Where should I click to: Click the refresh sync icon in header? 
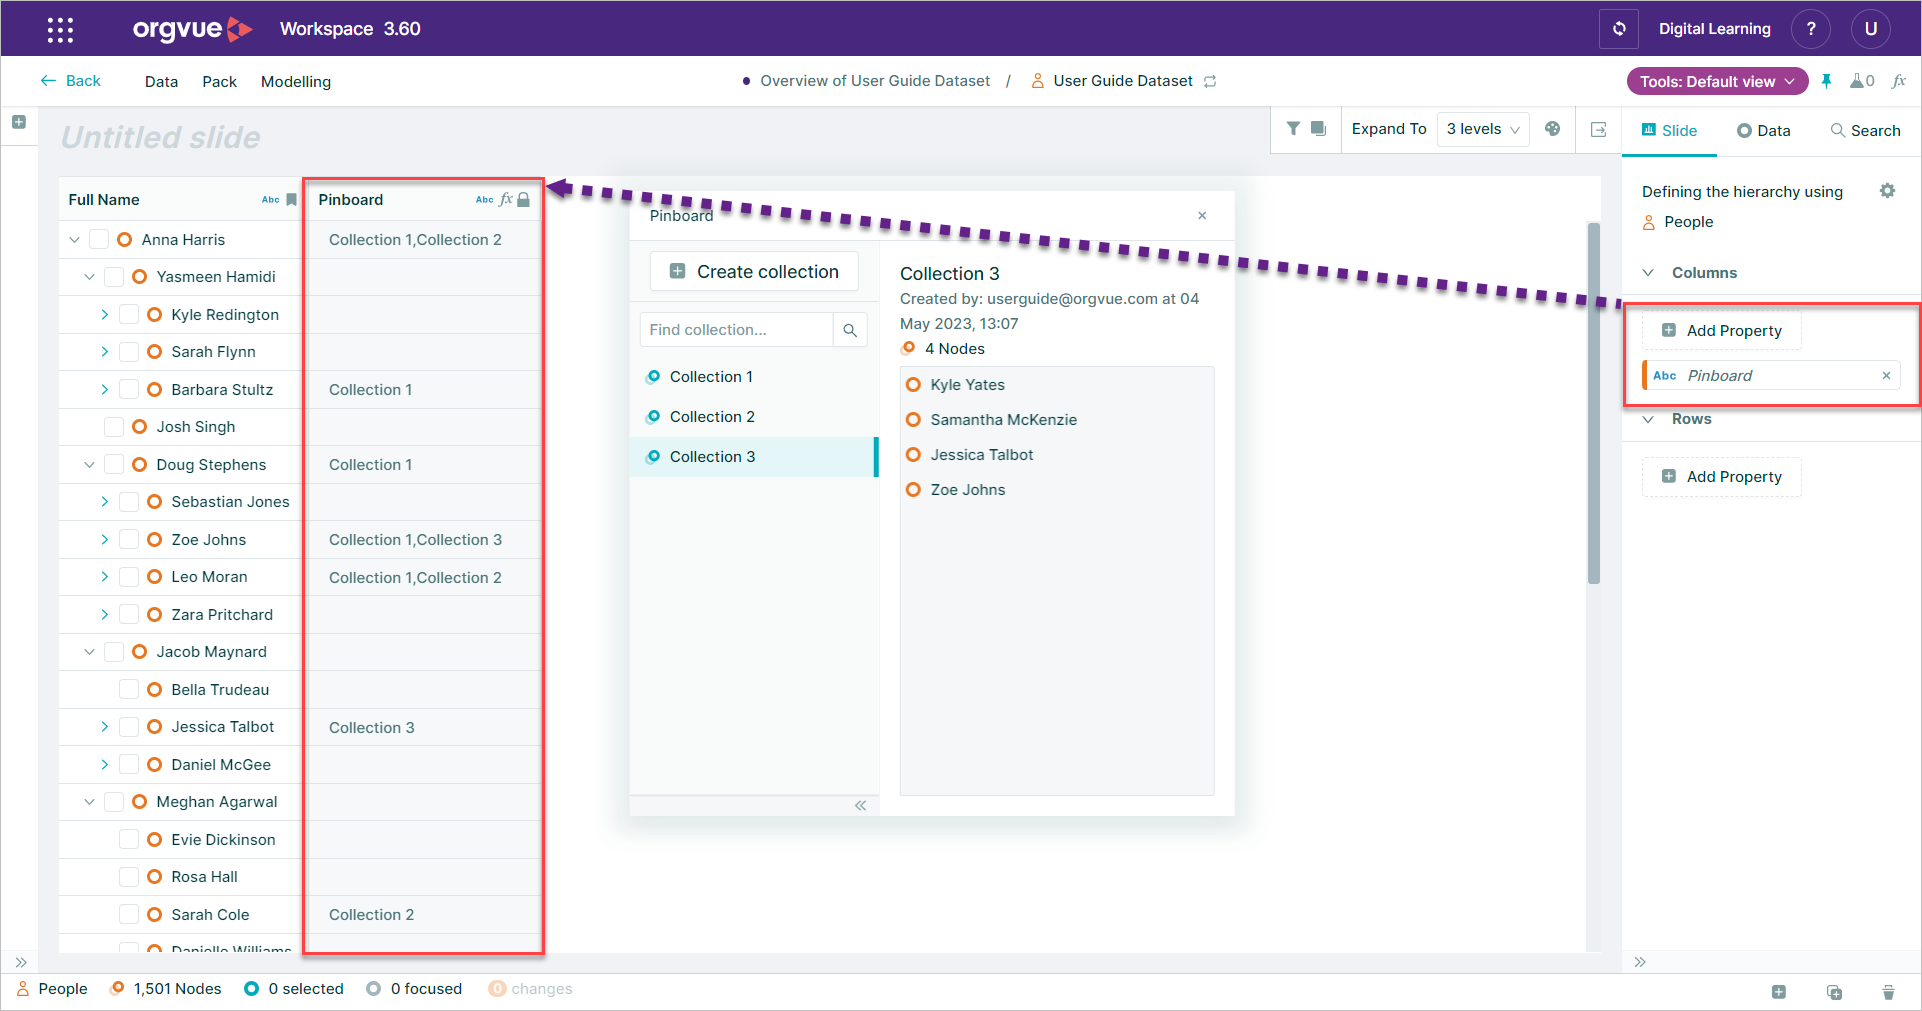pos(1619,29)
